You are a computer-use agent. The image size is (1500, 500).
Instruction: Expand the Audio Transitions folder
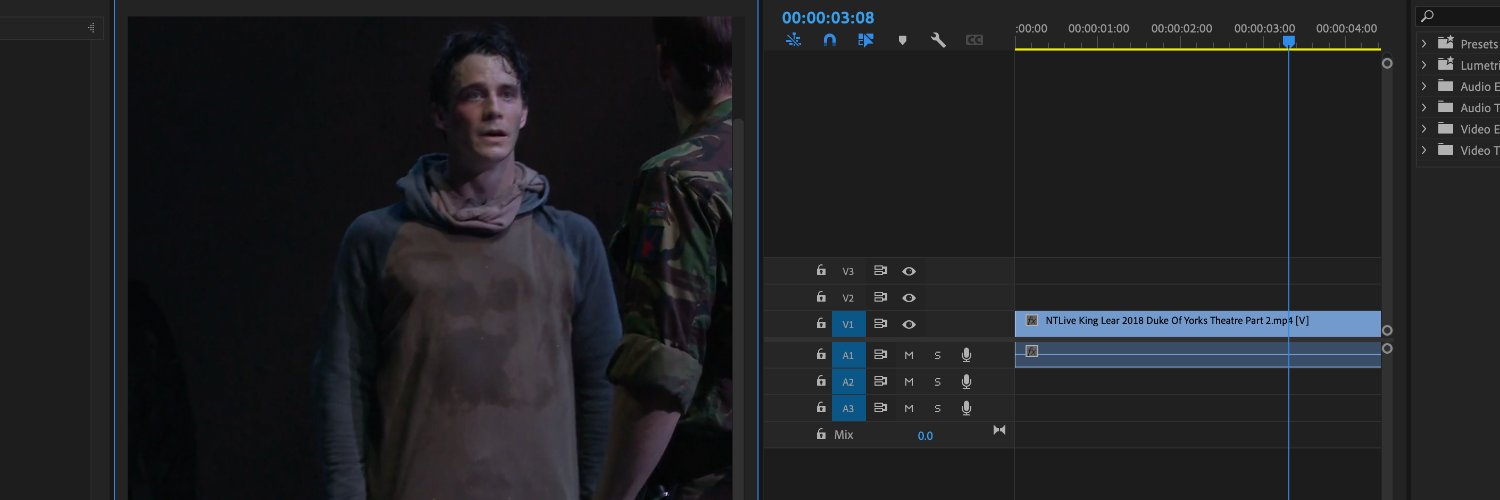tap(1424, 107)
